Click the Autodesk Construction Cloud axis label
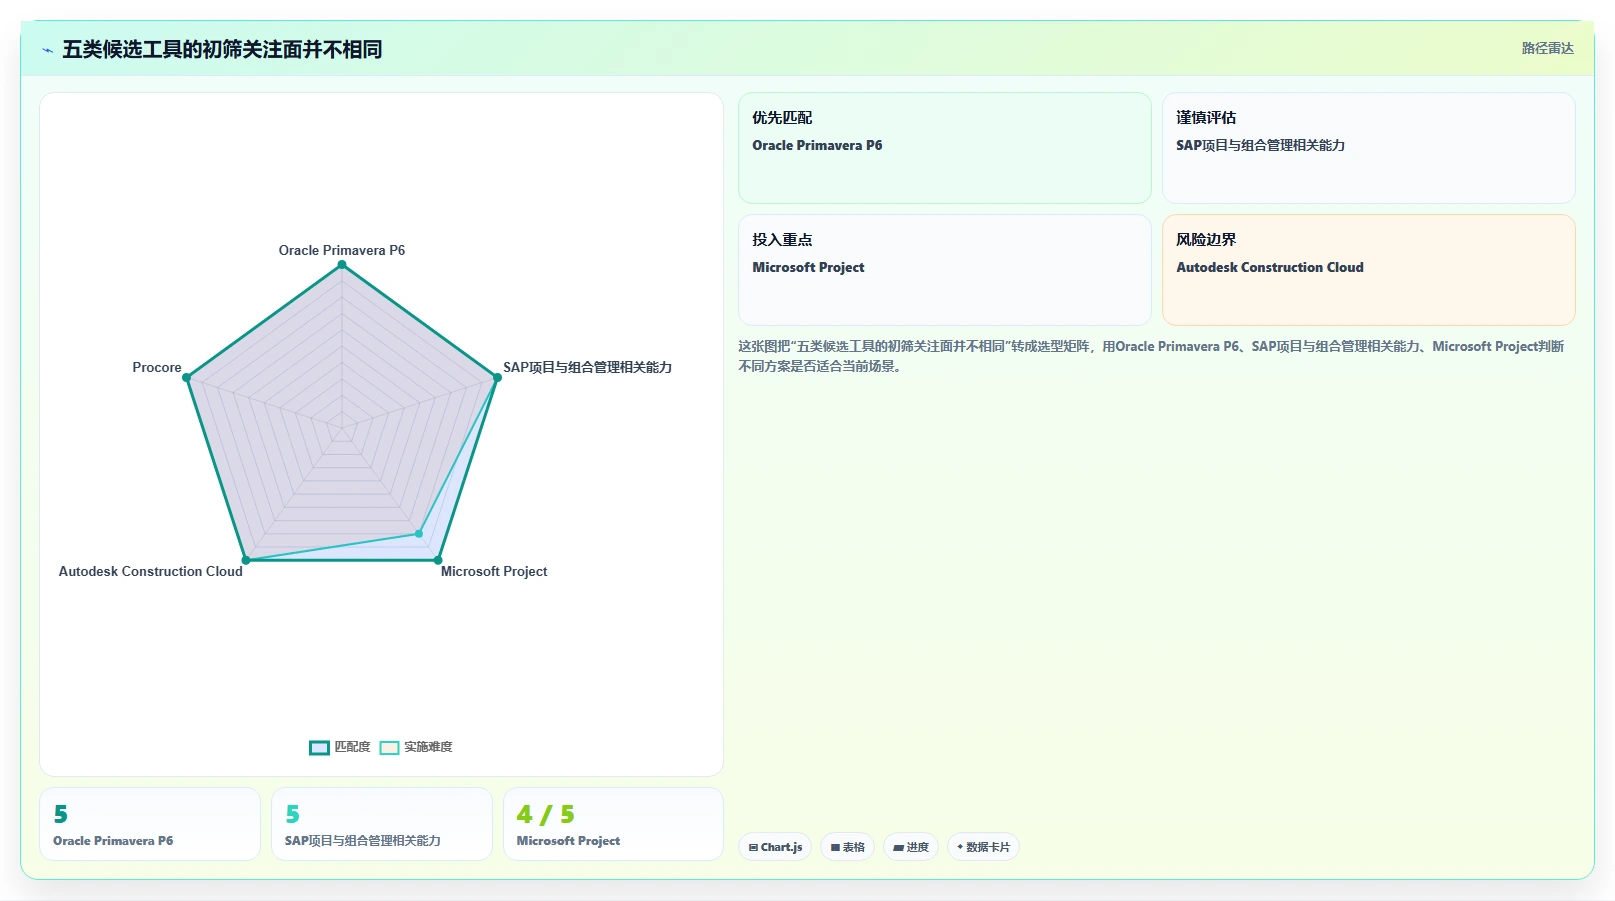Image resolution: width=1615 pixels, height=901 pixels. 151,571
